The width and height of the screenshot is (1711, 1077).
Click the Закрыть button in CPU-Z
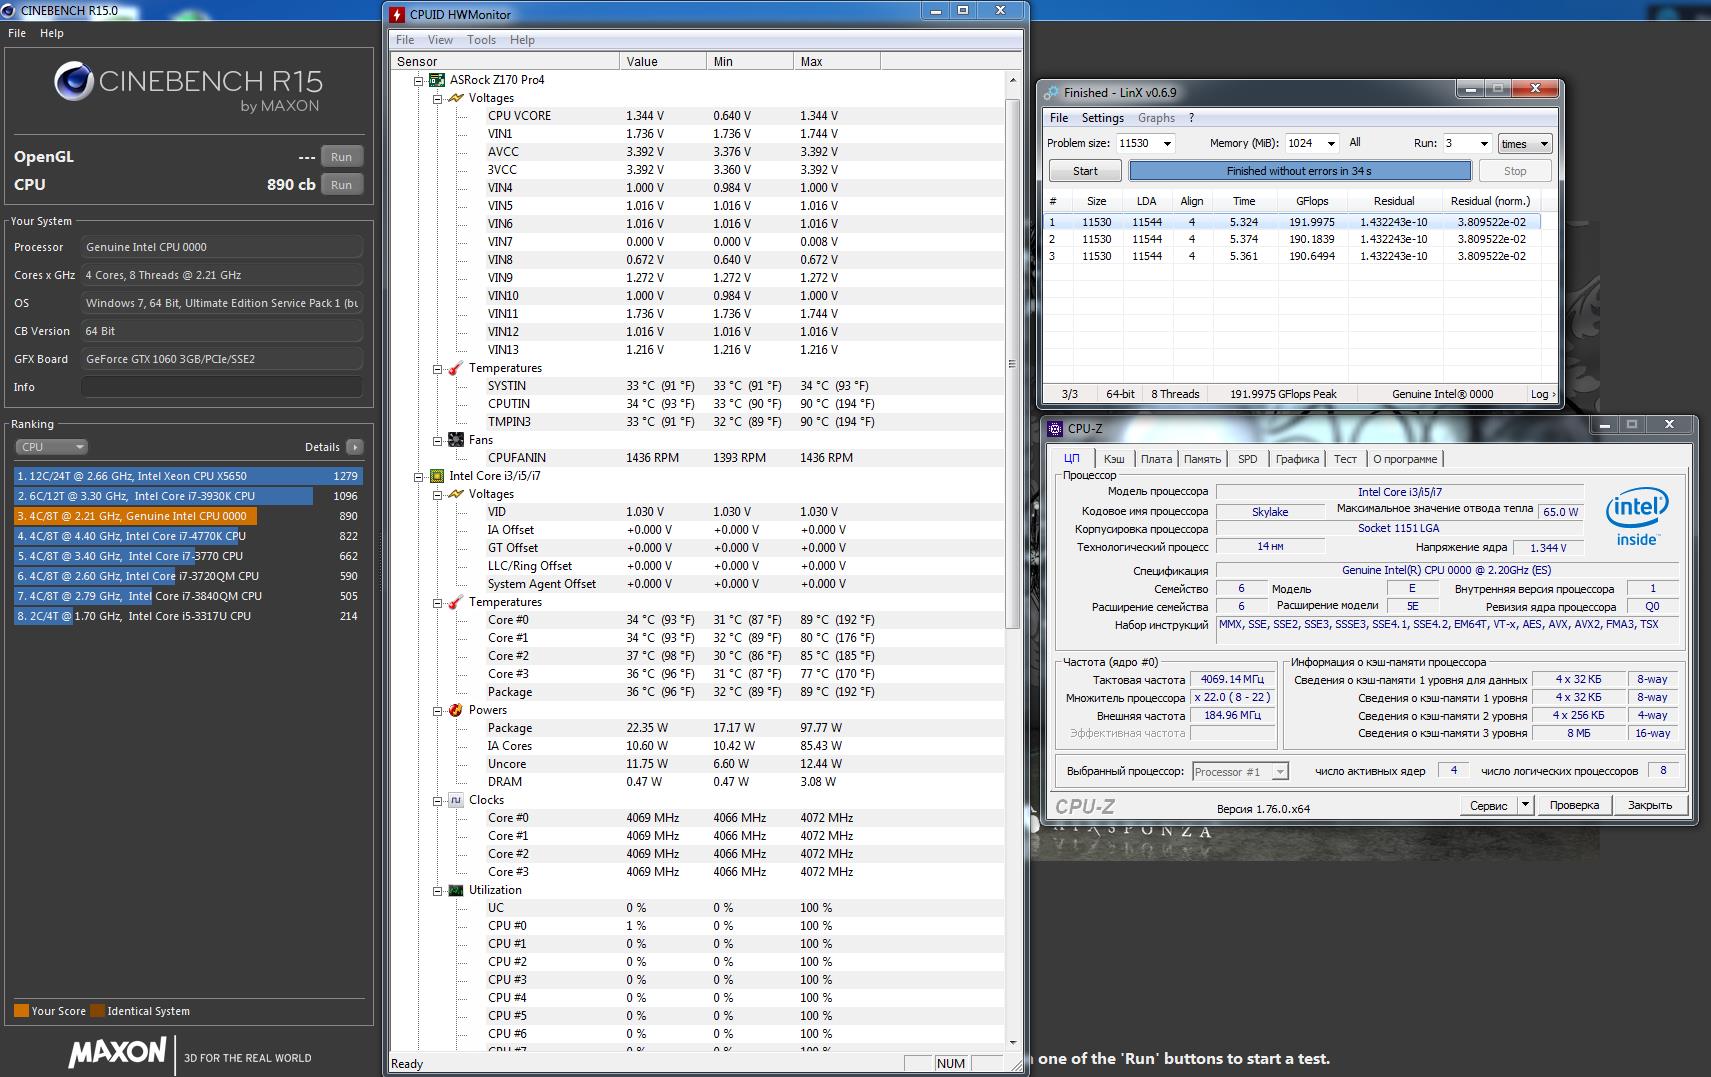(1650, 805)
